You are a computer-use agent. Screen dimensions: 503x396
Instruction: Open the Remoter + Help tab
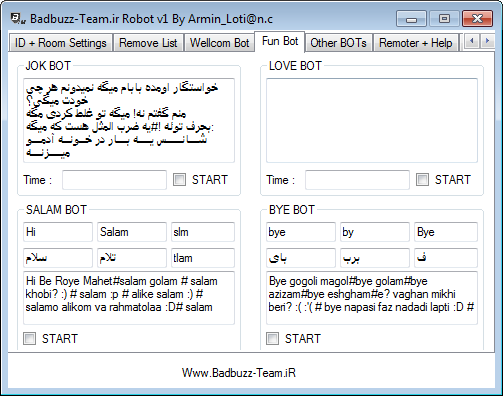[416, 43]
